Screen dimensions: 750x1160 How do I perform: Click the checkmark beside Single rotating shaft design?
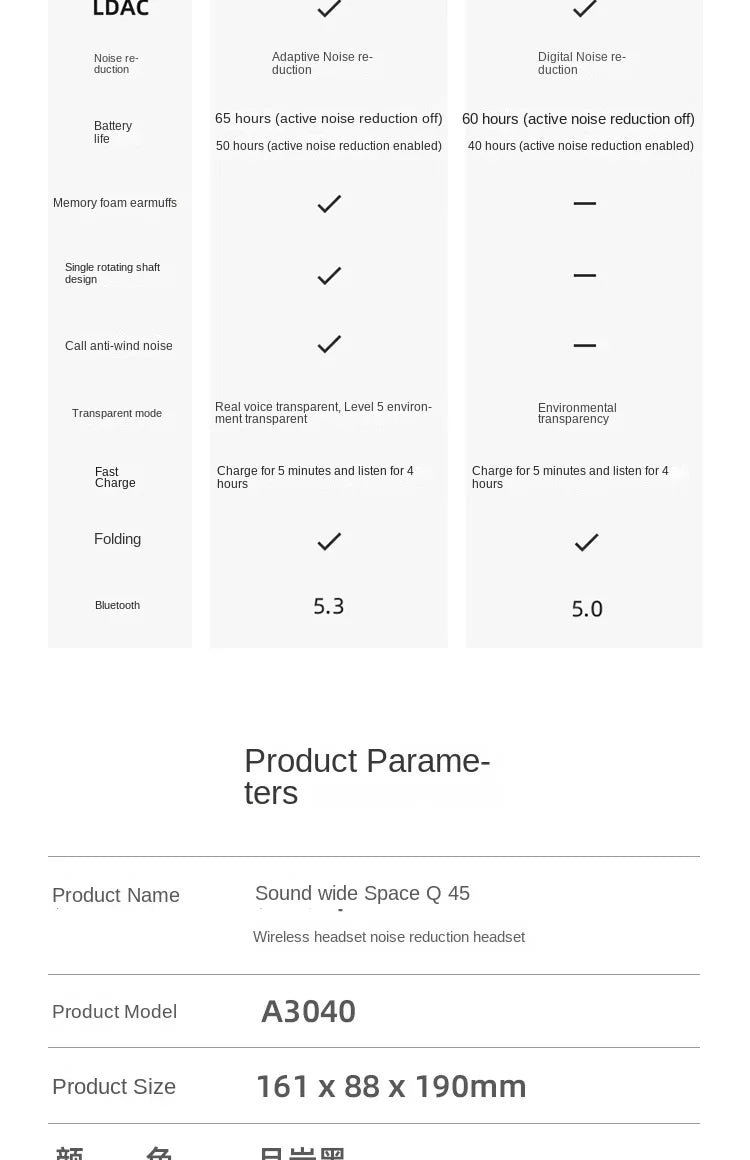pyautogui.click(x=329, y=276)
